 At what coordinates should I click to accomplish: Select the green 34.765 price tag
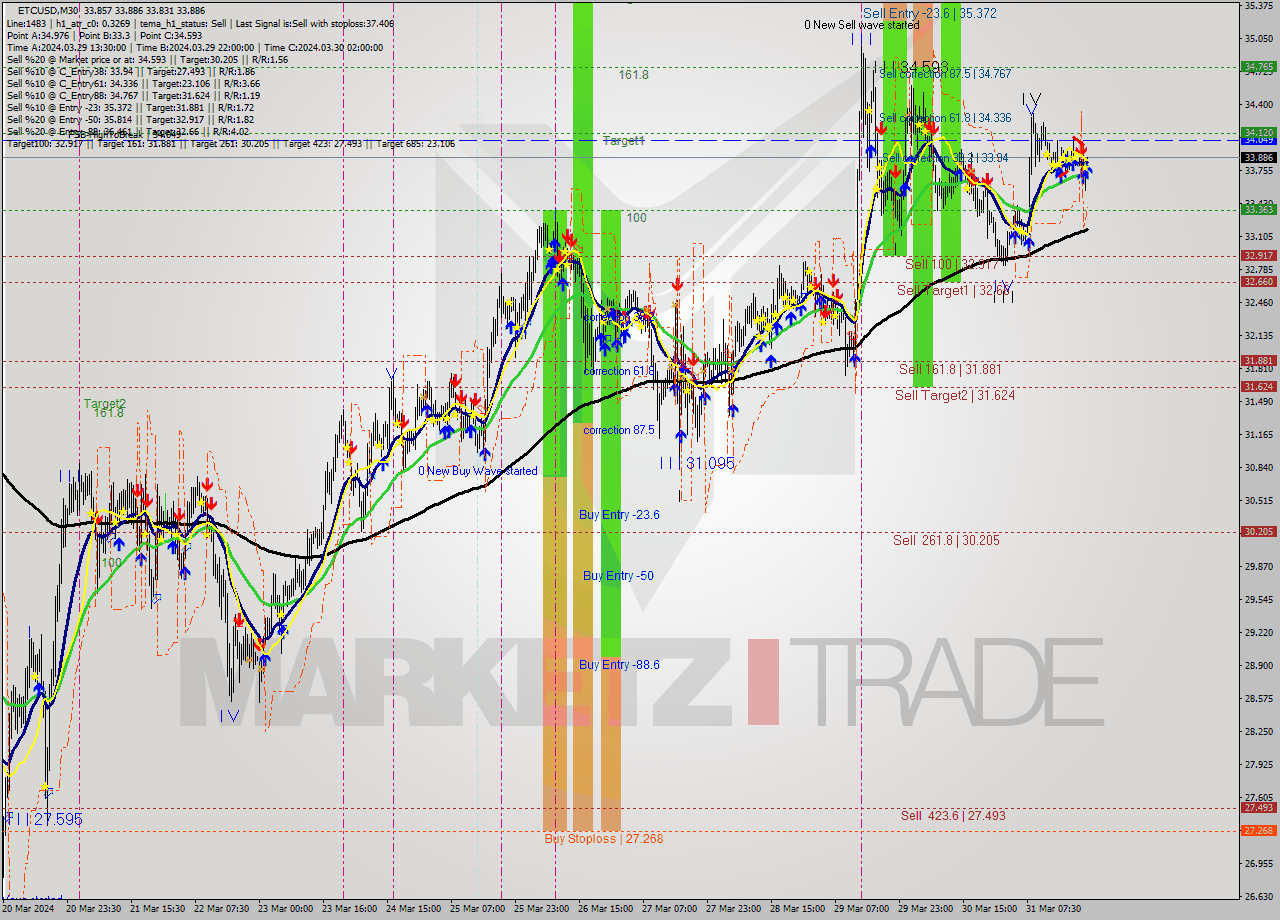pos(1258,67)
